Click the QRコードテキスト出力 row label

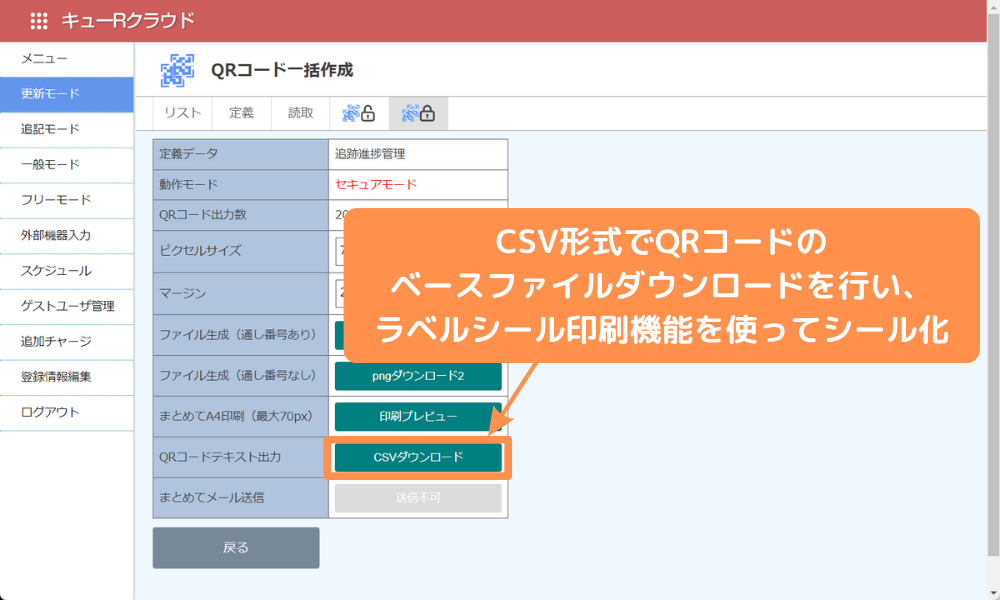[240, 458]
